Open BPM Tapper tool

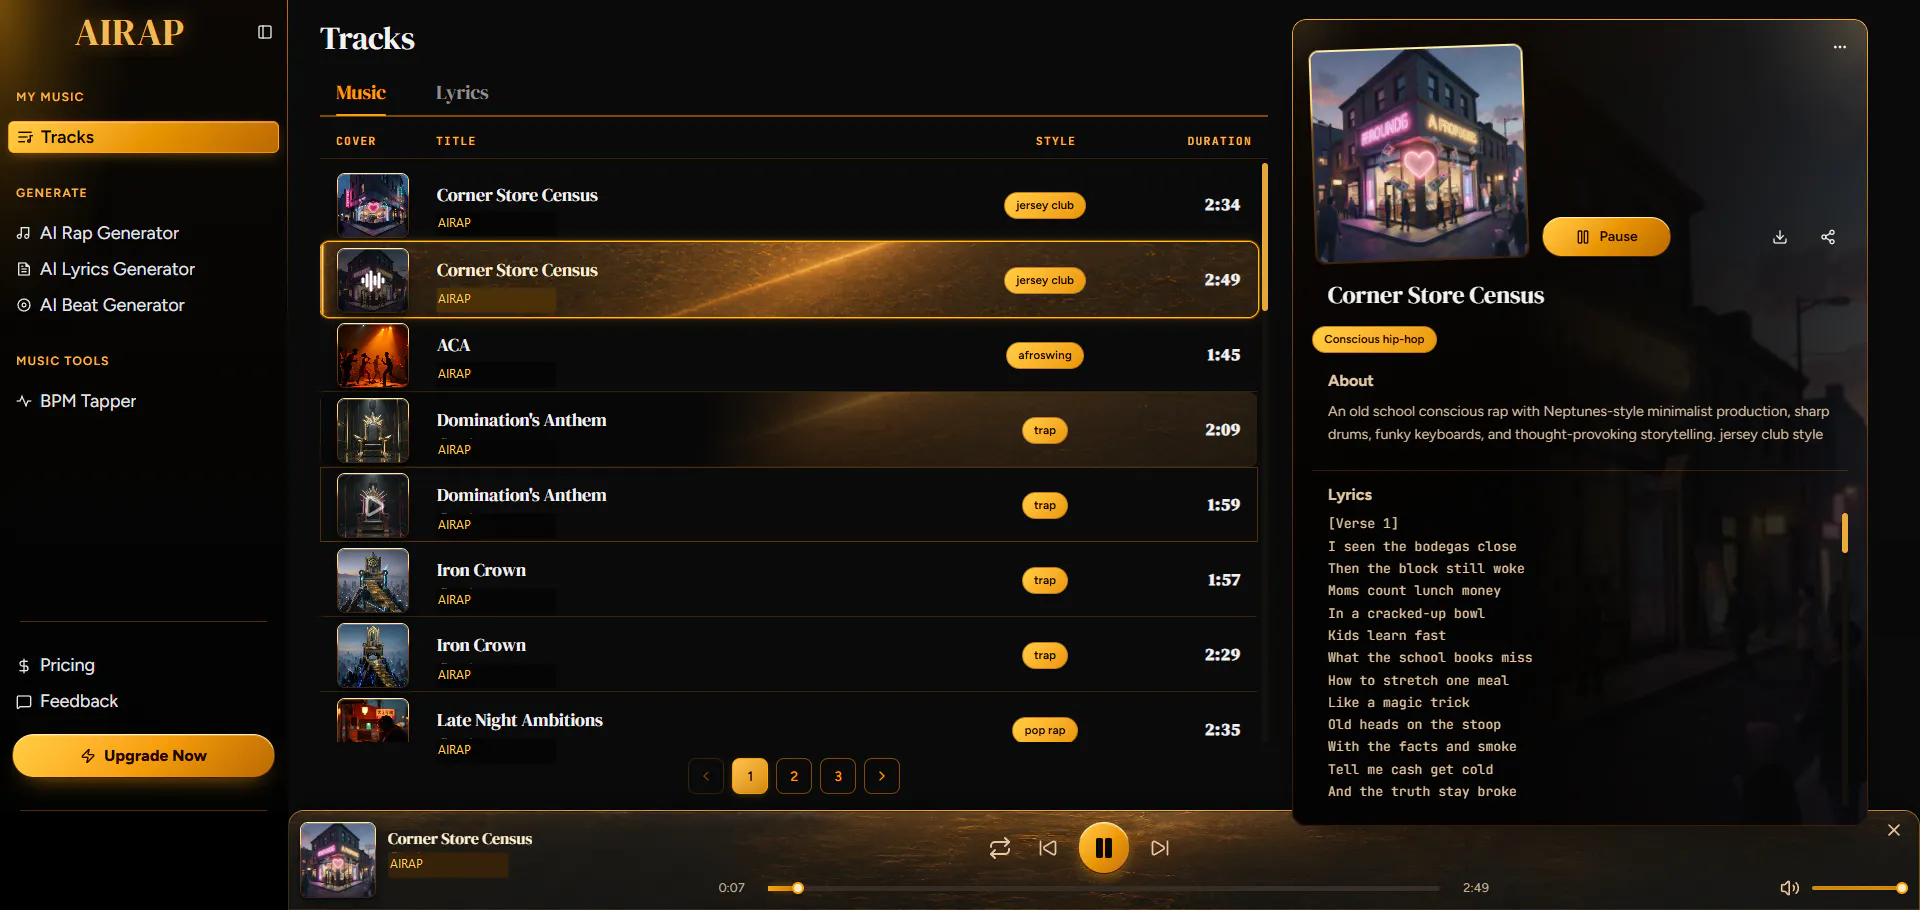(x=77, y=401)
